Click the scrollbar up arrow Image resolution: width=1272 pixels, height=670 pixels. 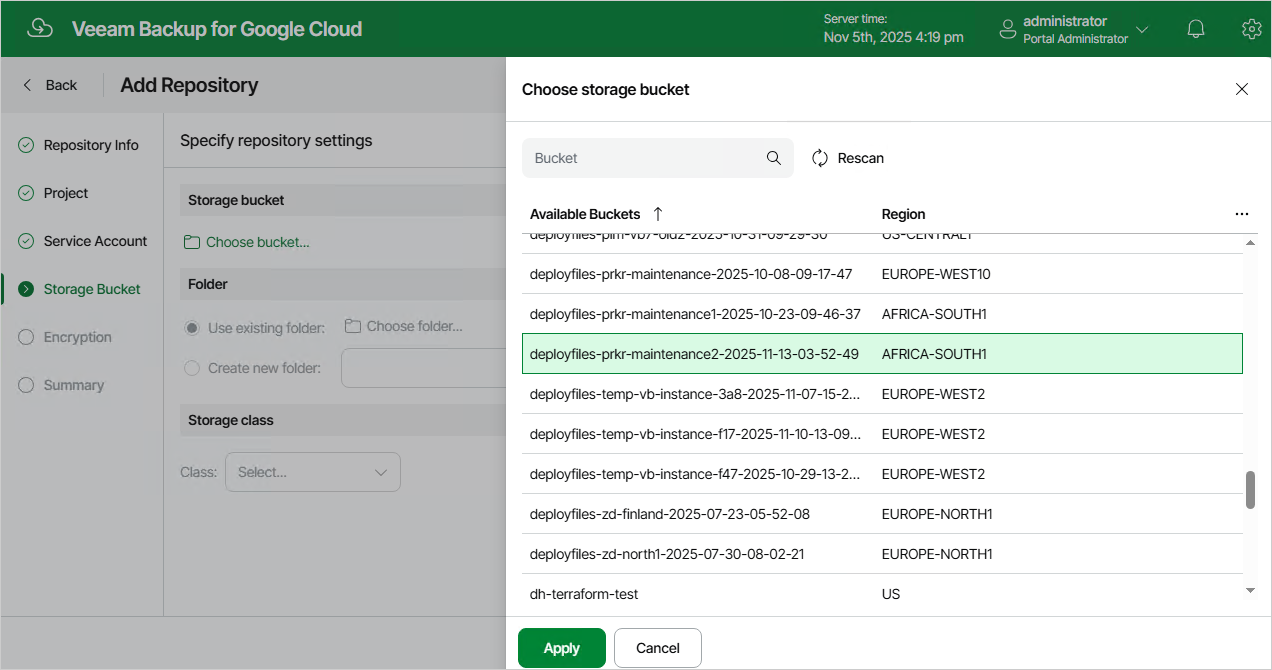[1250, 243]
